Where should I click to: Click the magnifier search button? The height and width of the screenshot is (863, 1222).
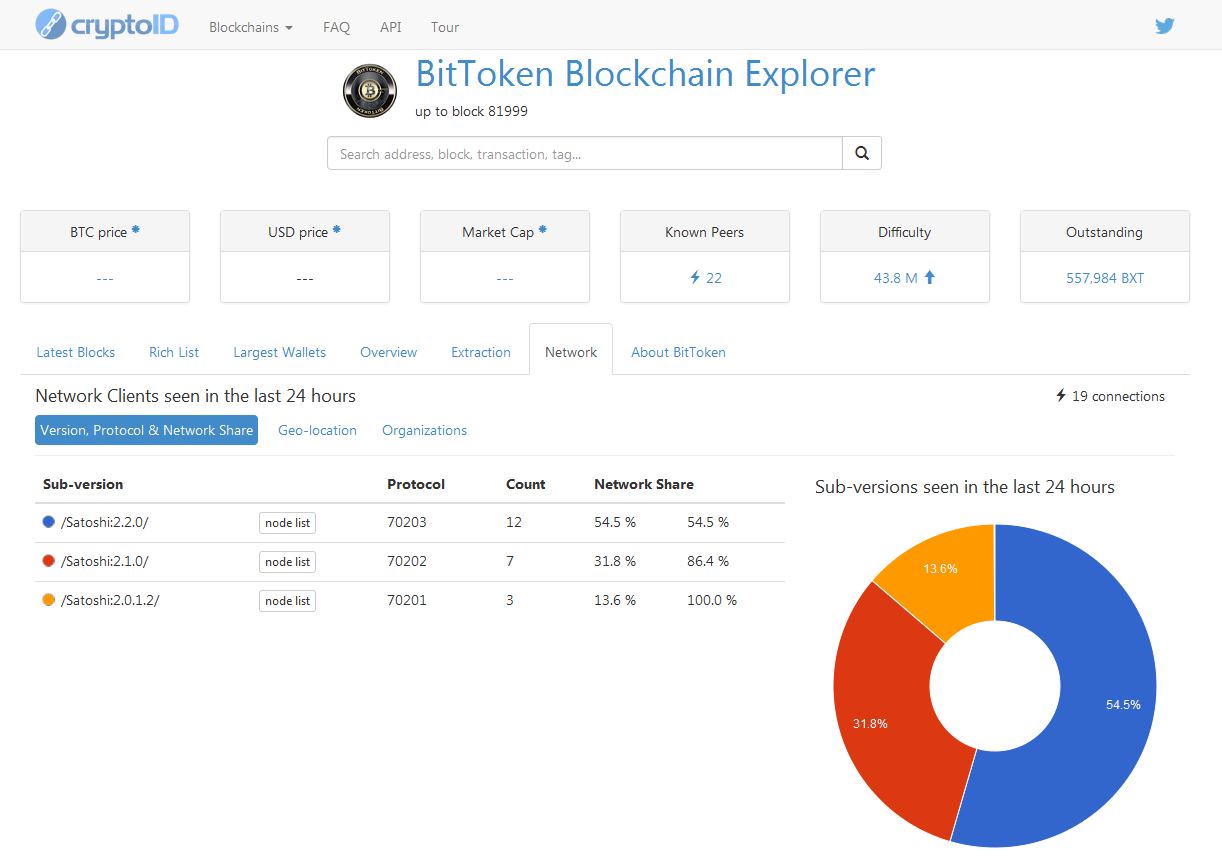[862, 153]
